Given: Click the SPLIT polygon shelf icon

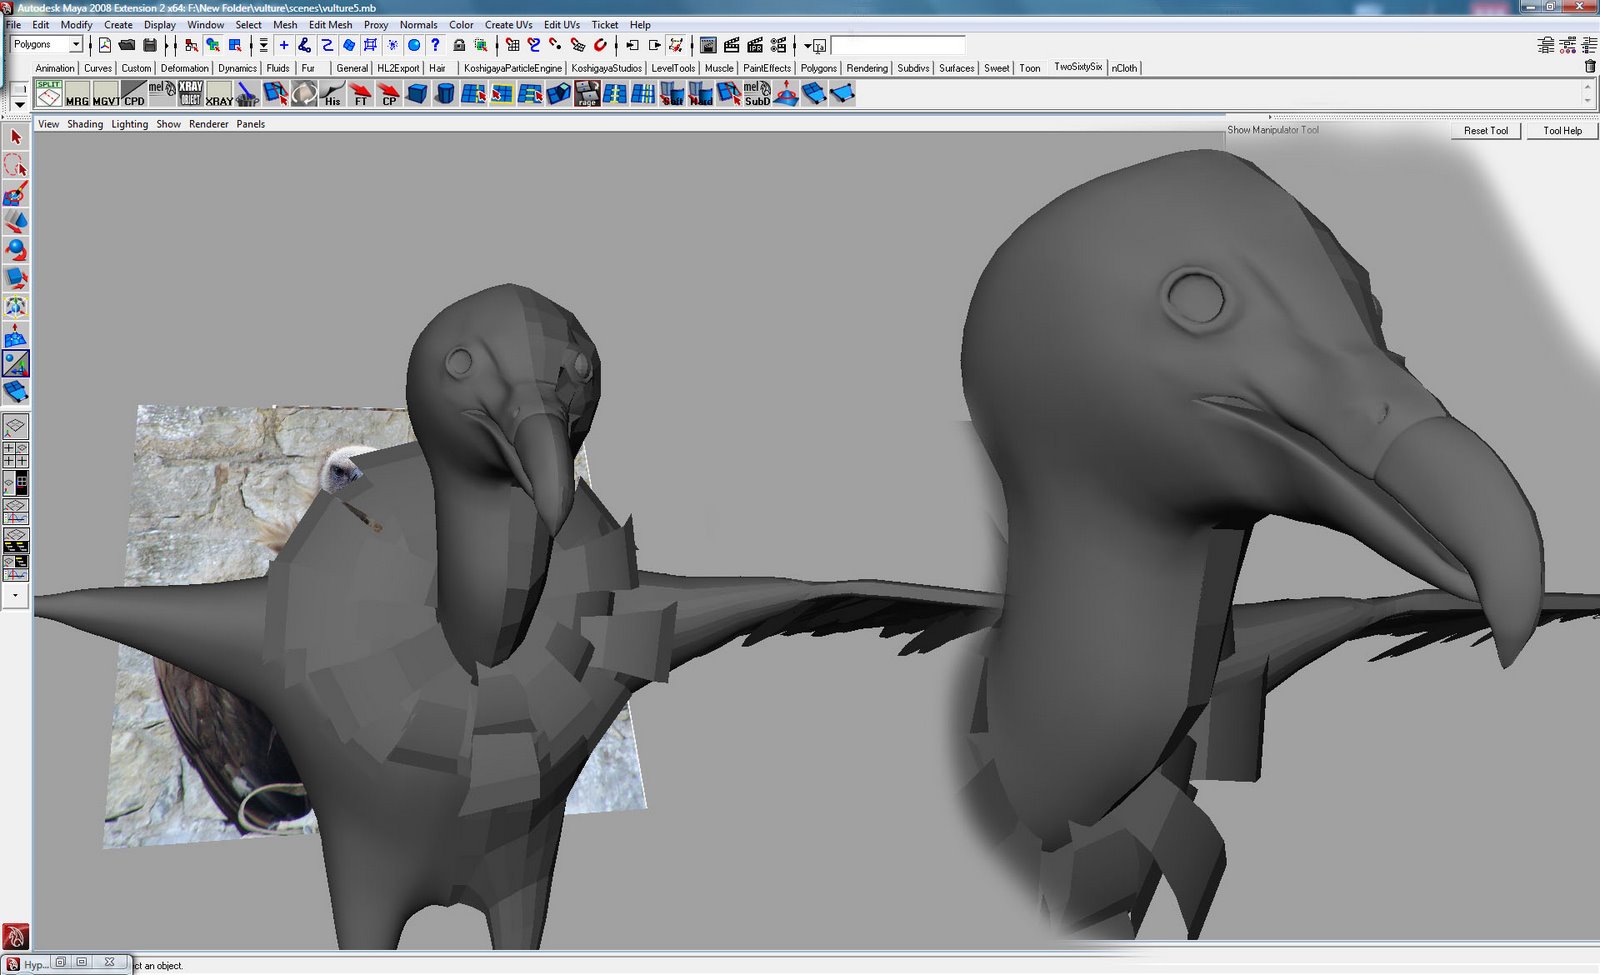Looking at the screenshot, I should [49, 94].
